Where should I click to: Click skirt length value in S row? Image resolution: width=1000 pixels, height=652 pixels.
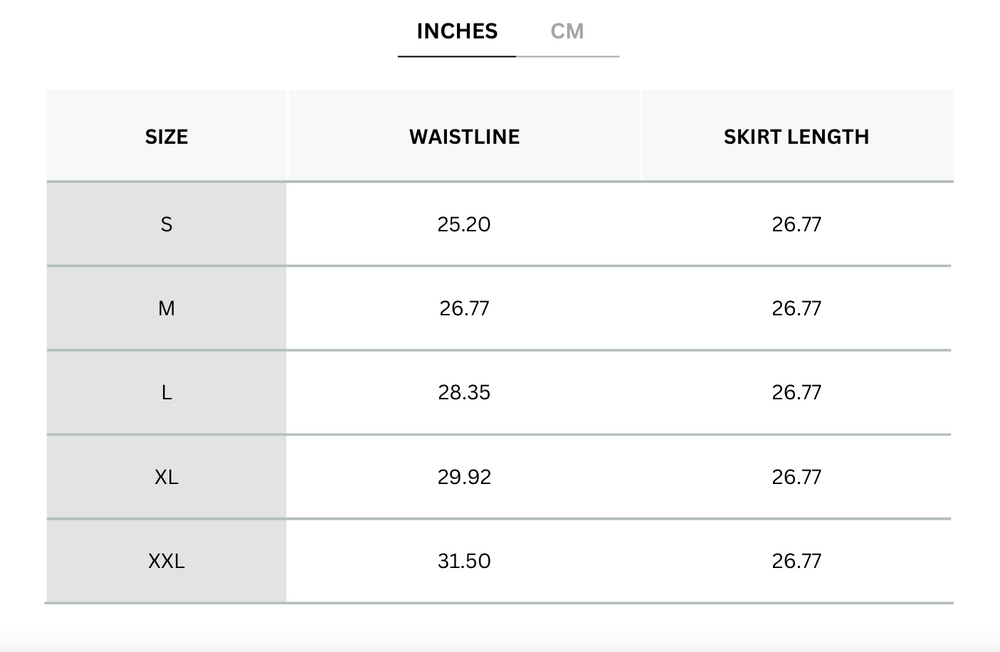(796, 225)
